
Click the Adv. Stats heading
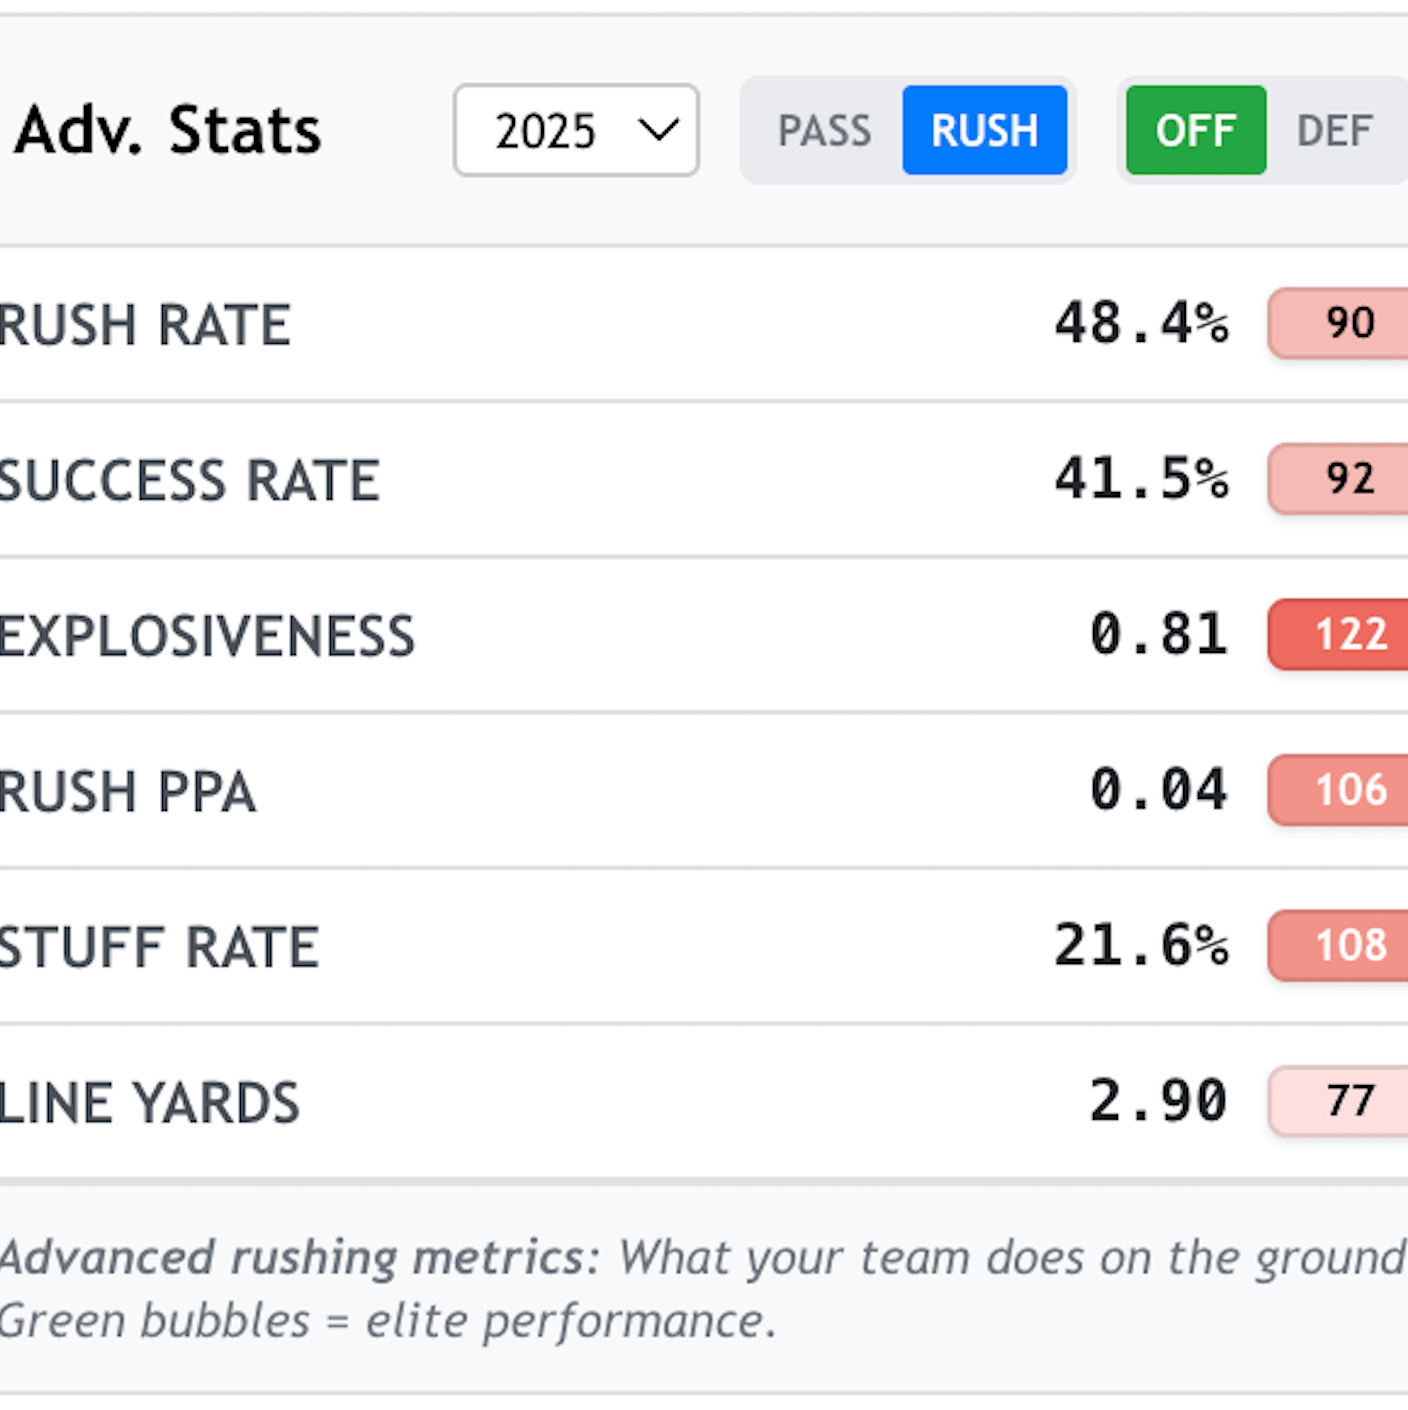[168, 131]
